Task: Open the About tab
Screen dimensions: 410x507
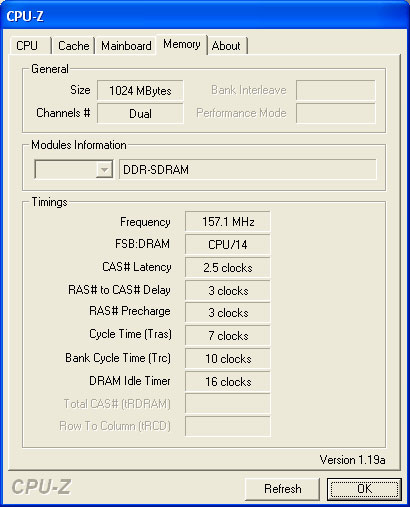Action: coord(227,46)
